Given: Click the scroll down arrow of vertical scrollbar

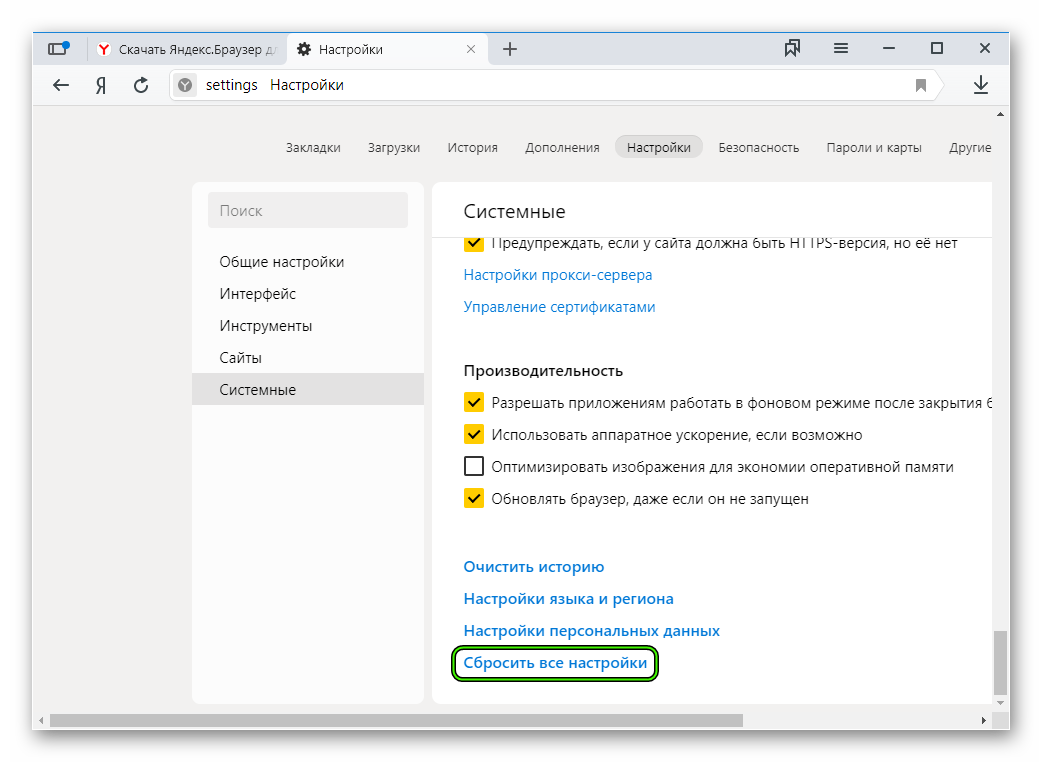Looking at the screenshot, I should pos(1000,702).
